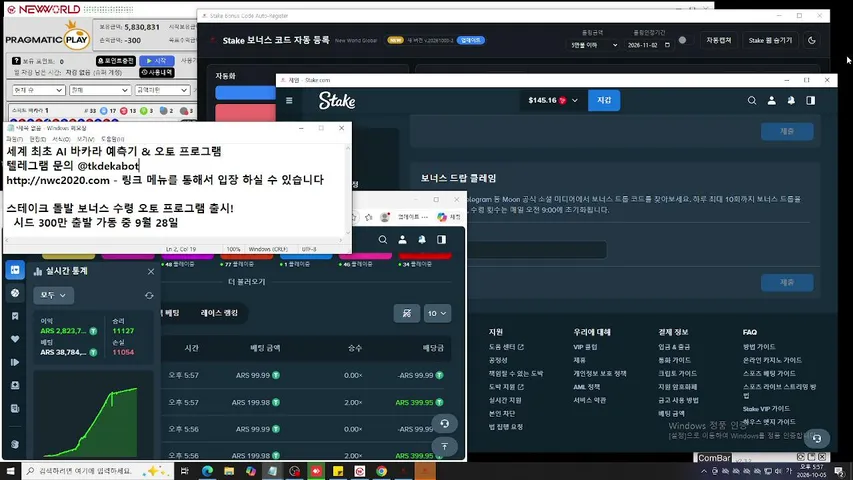This screenshot has height=480, width=853.
Task: Click the red button under 자동화 panel
Action: point(246,113)
